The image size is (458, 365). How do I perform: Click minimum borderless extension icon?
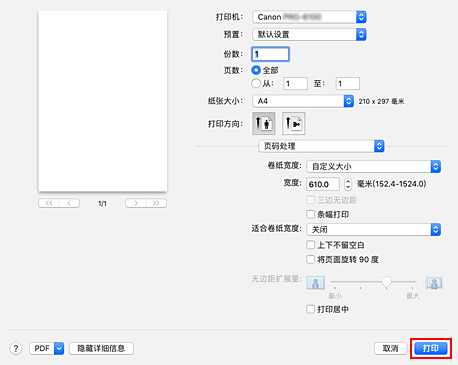click(315, 283)
